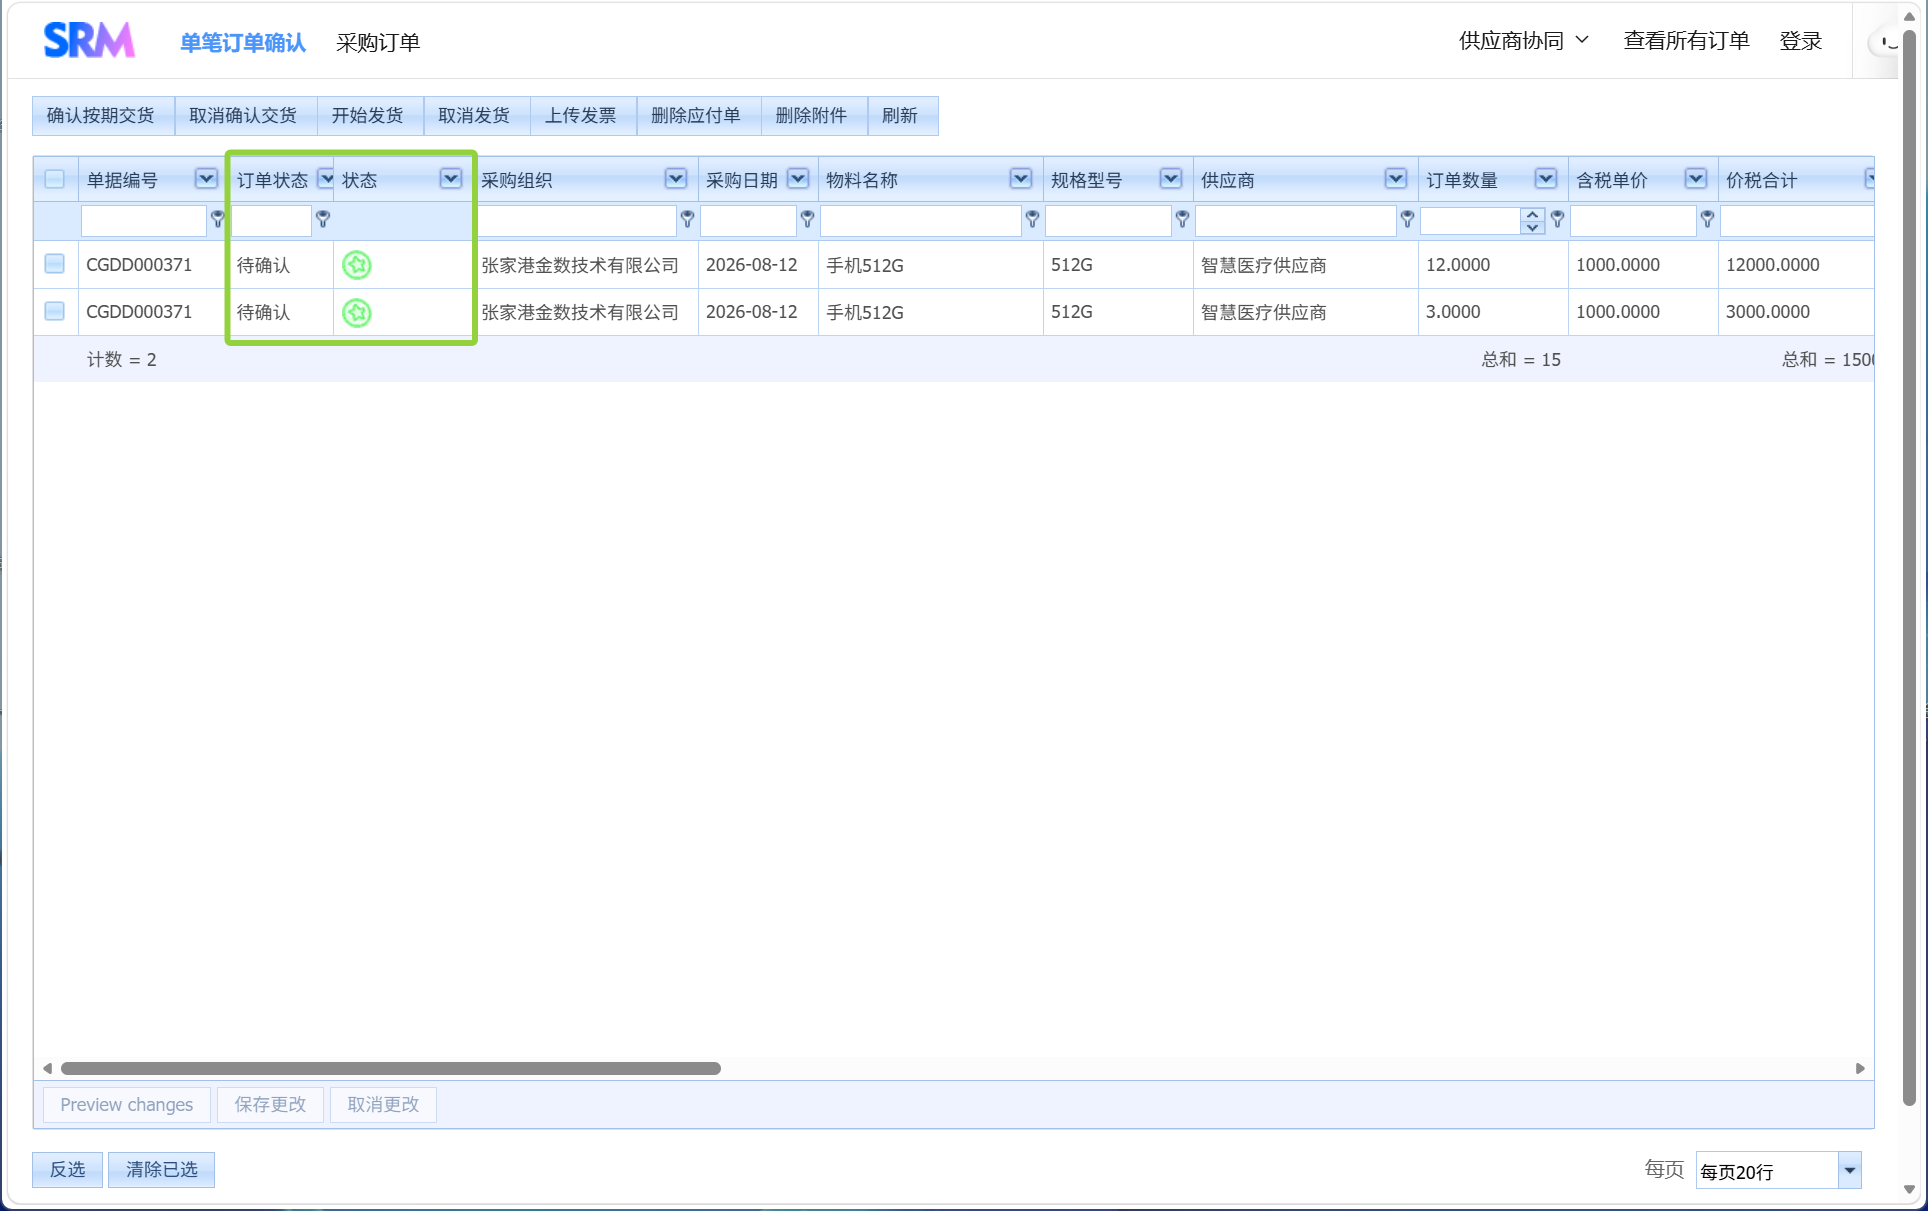The width and height of the screenshot is (1928, 1211).
Task: Click filter icon beside 含税单价 filter box
Action: click(1707, 219)
